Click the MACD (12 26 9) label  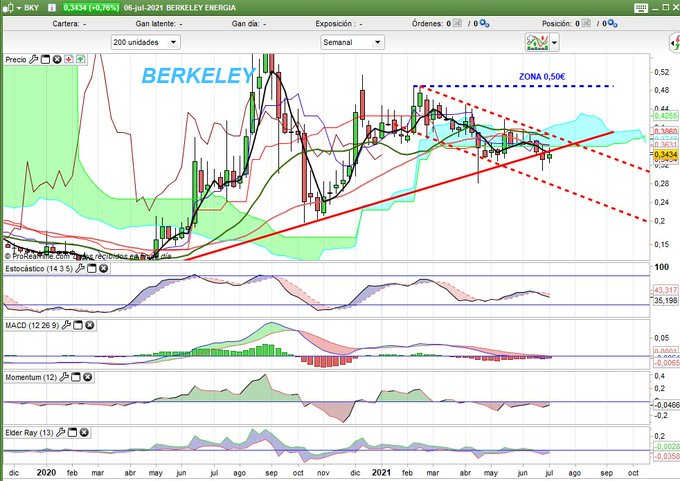tap(32, 325)
